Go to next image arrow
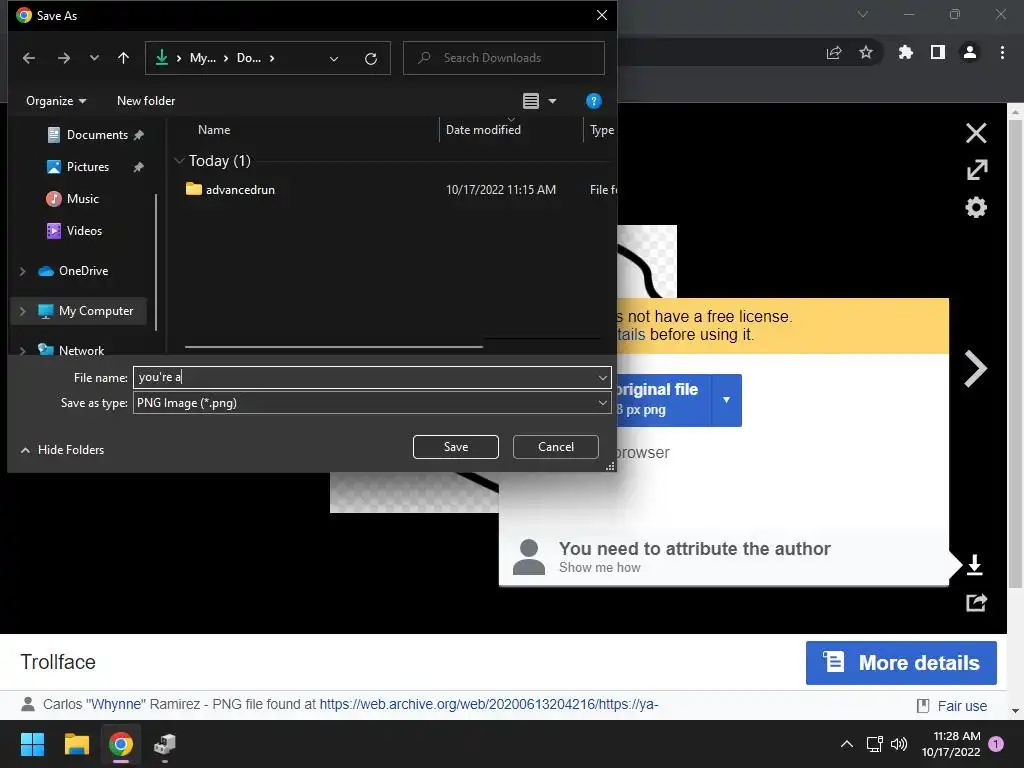Screen dimensions: 1024x768 [x=975, y=369]
